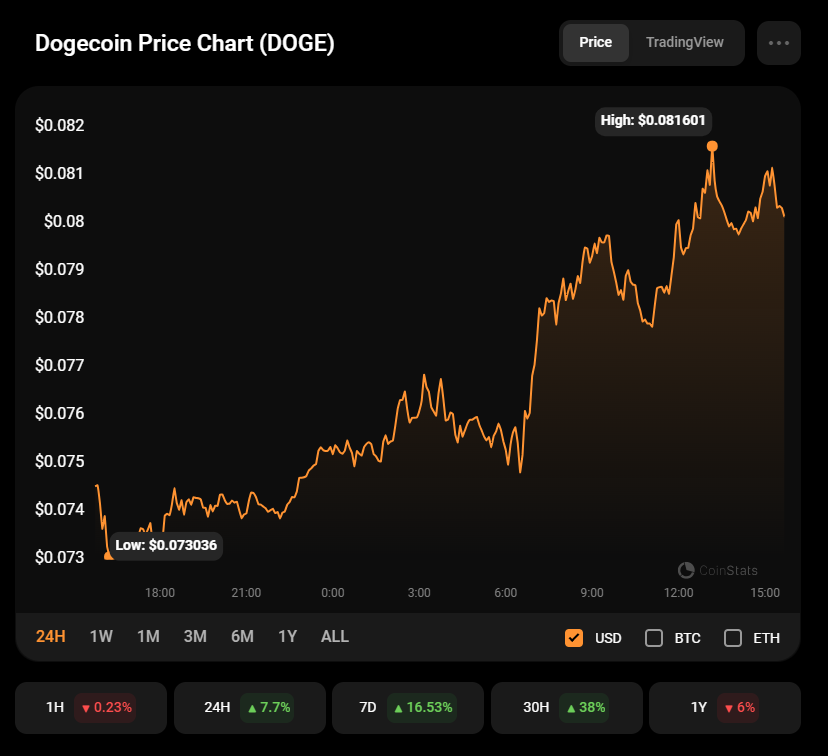Image resolution: width=828 pixels, height=756 pixels.
Task: Choose the 1M time range
Action: (x=148, y=637)
